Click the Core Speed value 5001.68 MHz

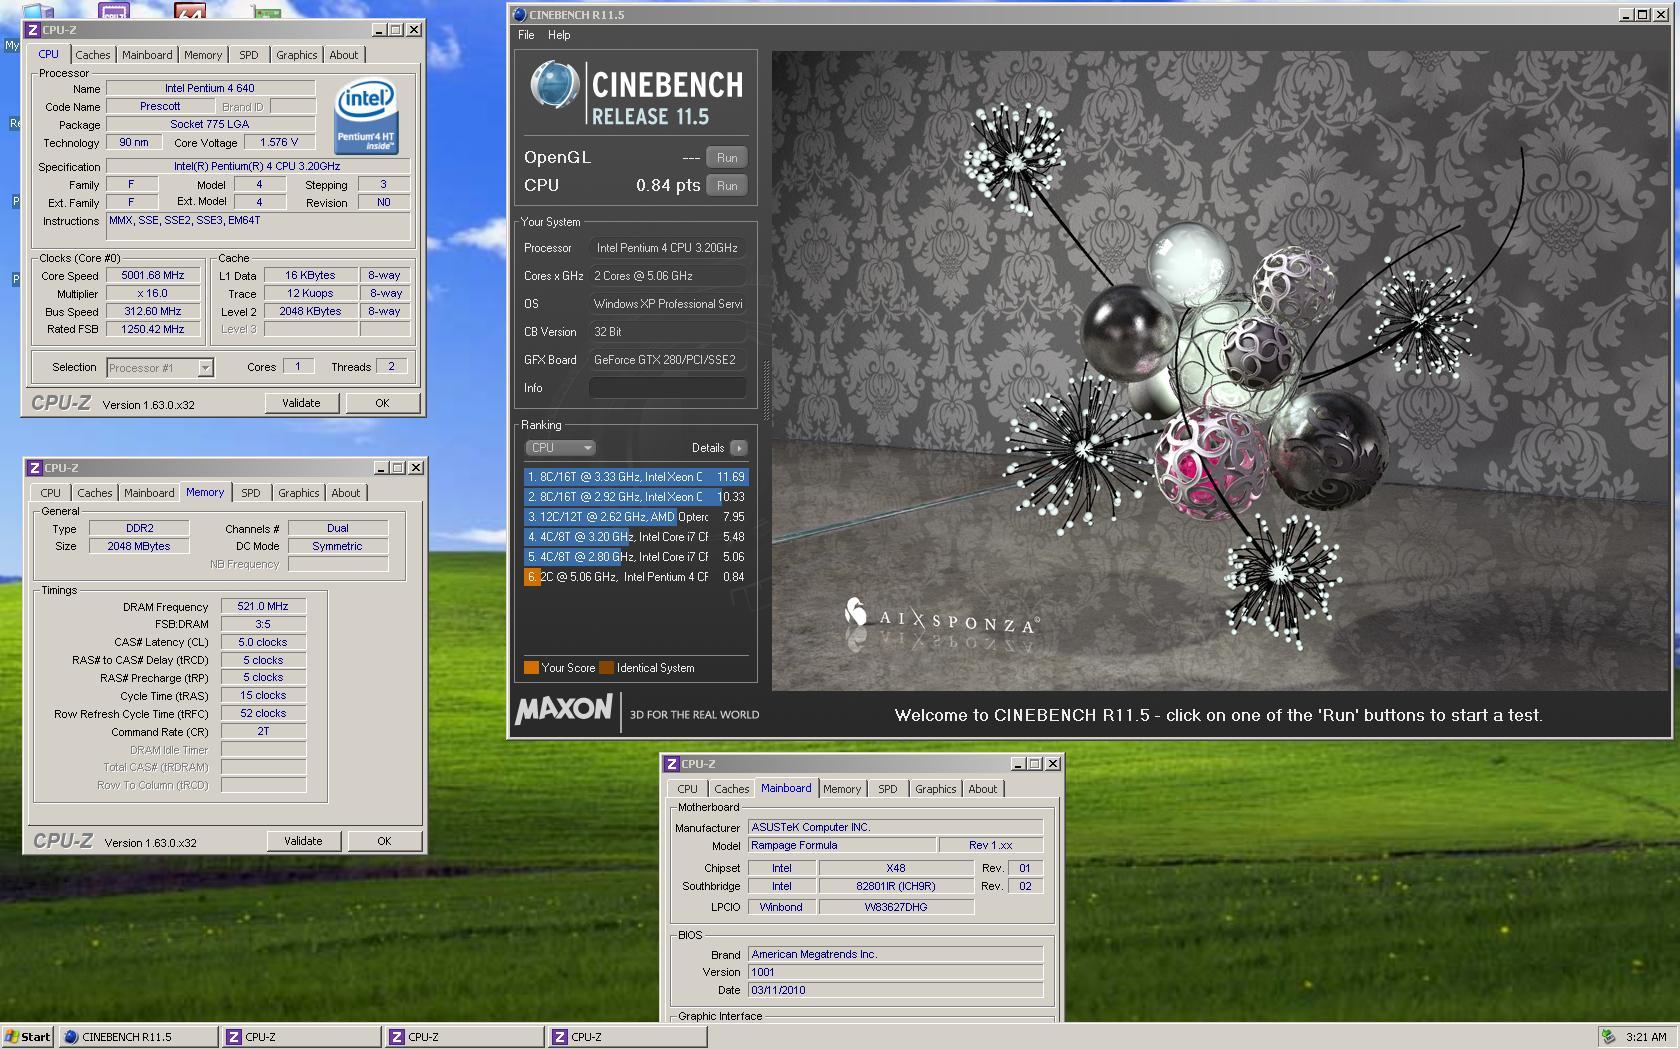tap(153, 275)
